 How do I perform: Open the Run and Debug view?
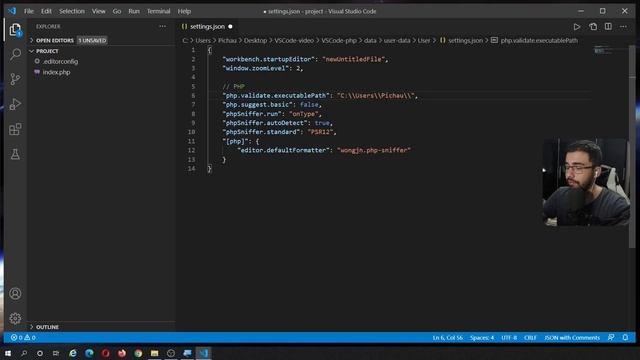pyautogui.click(x=15, y=104)
